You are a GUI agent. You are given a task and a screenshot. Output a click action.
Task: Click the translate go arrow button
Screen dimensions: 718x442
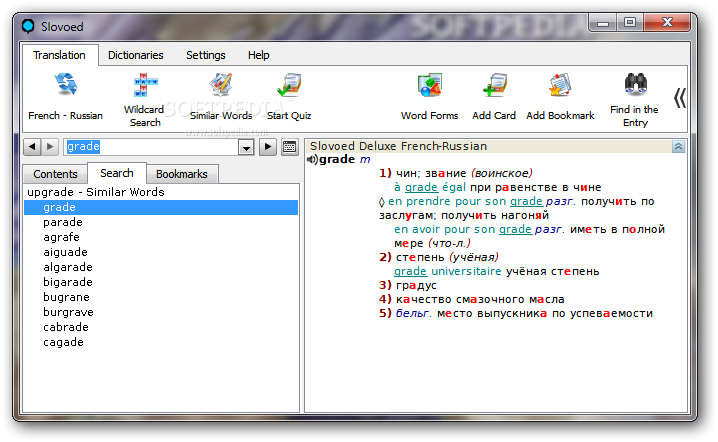(268, 147)
